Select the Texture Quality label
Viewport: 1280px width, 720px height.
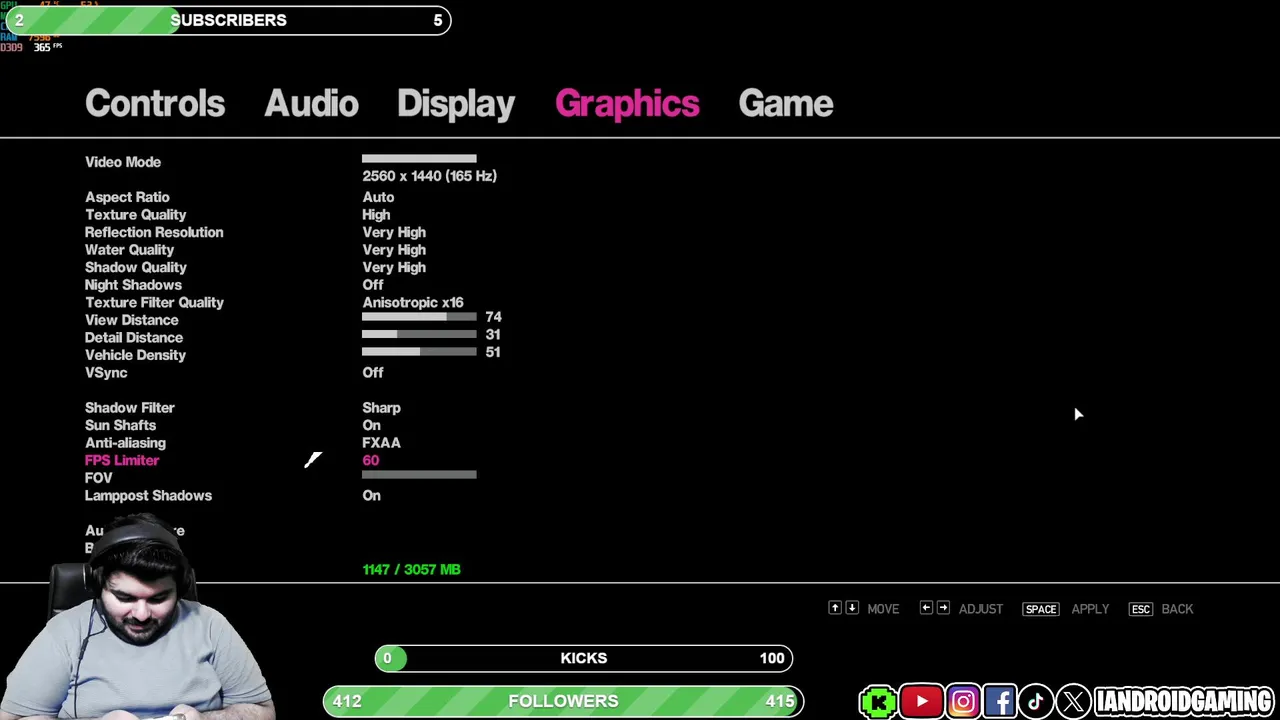[135, 215]
